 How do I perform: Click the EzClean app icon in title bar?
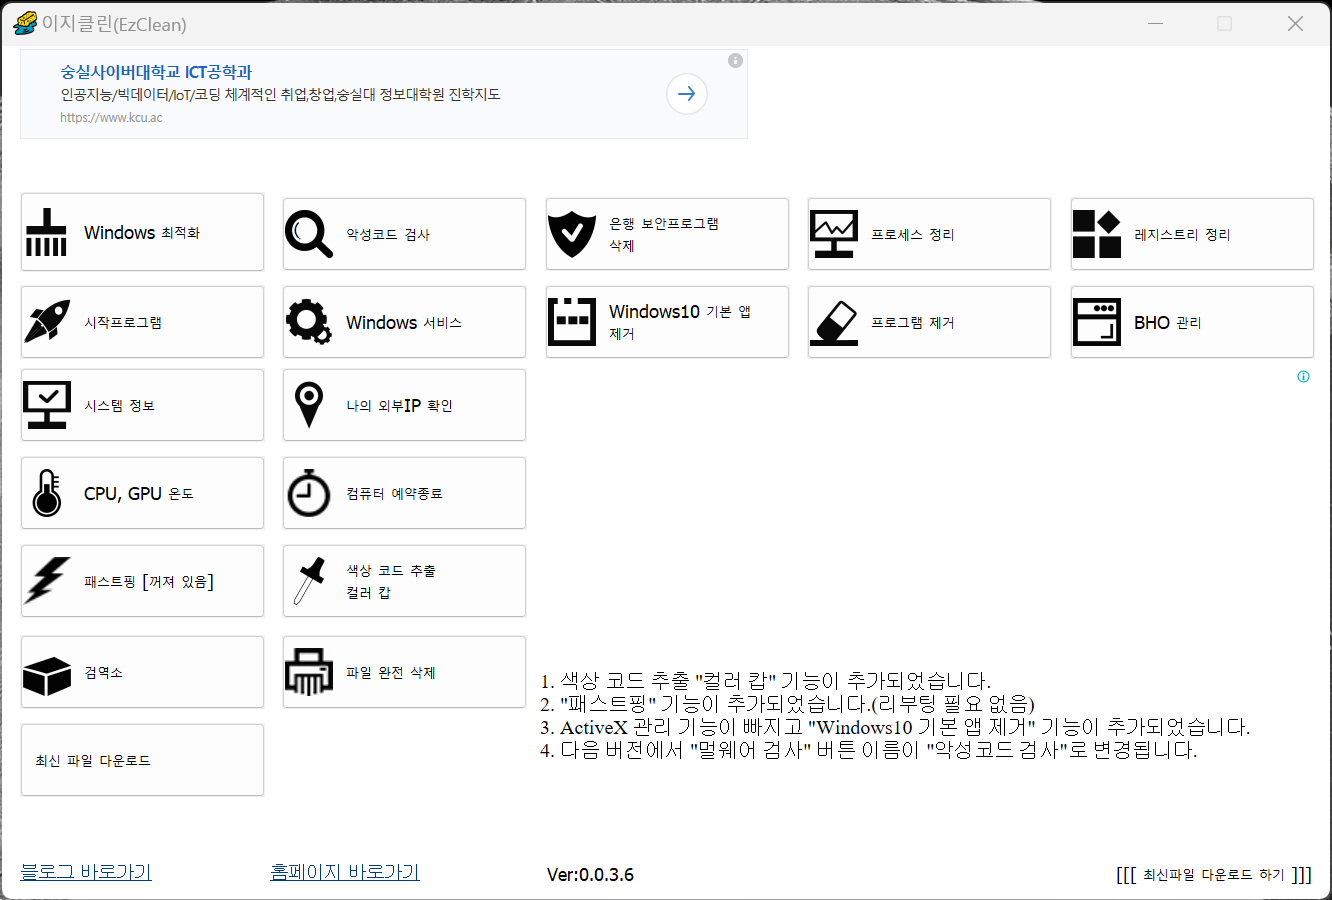[24, 23]
